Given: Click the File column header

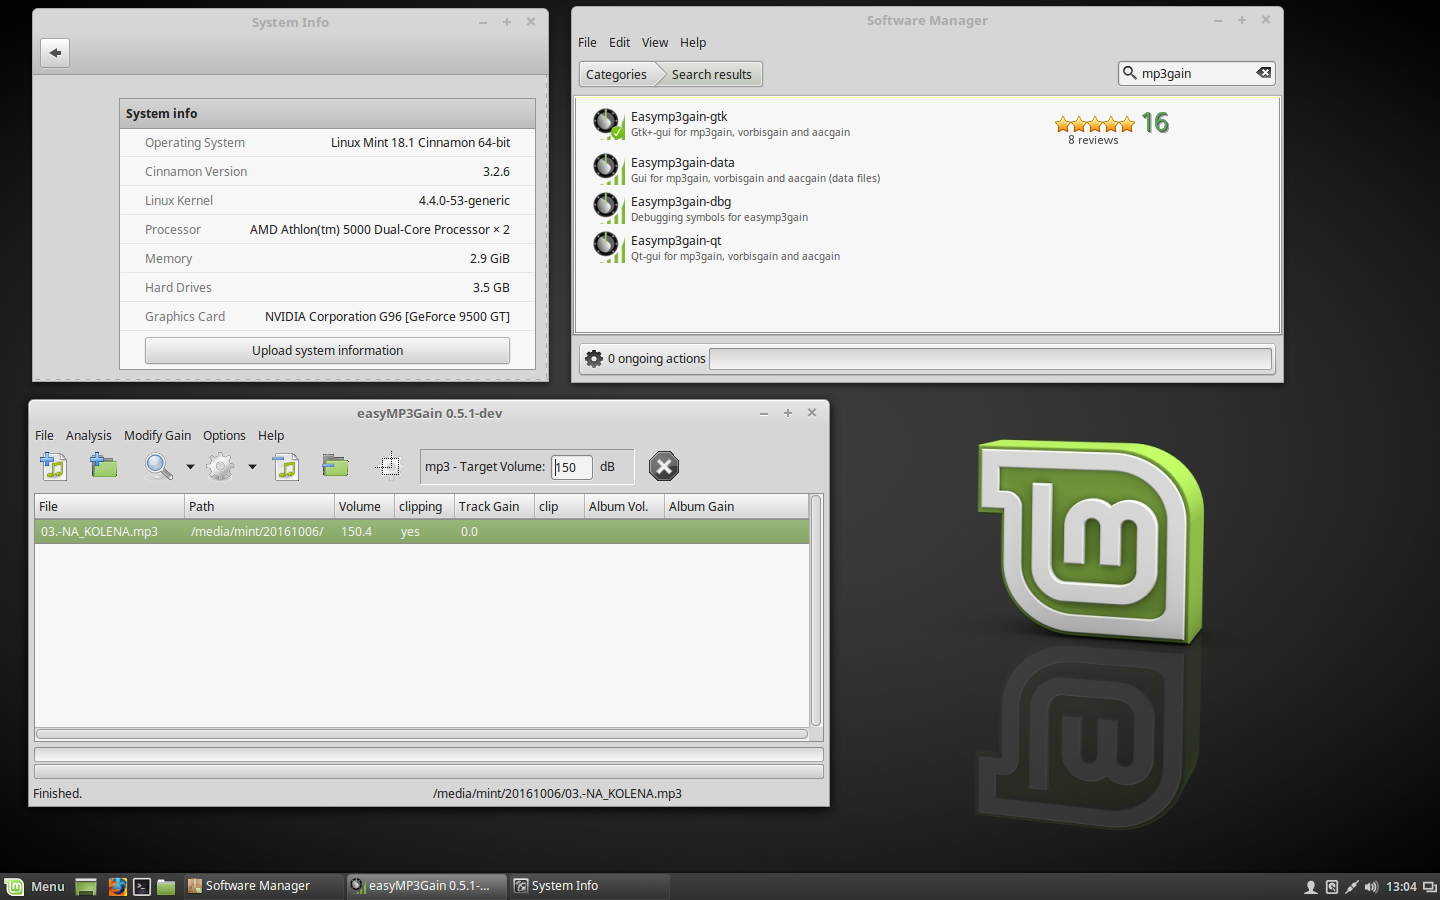Looking at the screenshot, I should tap(109, 507).
